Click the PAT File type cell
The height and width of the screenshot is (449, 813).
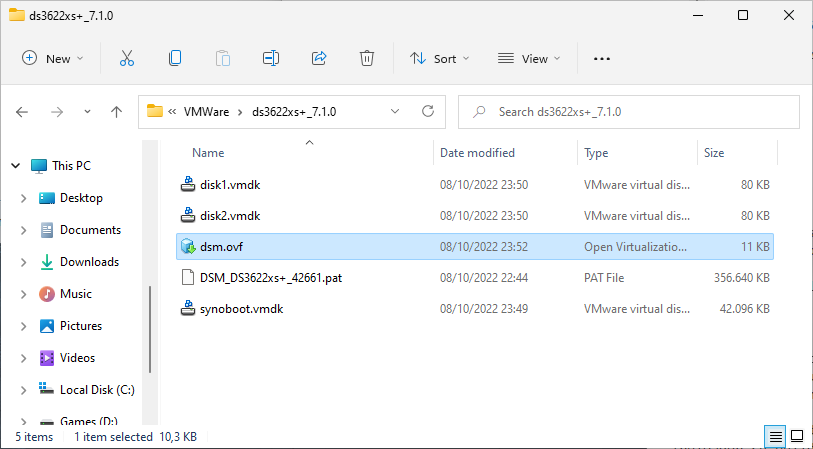point(604,278)
